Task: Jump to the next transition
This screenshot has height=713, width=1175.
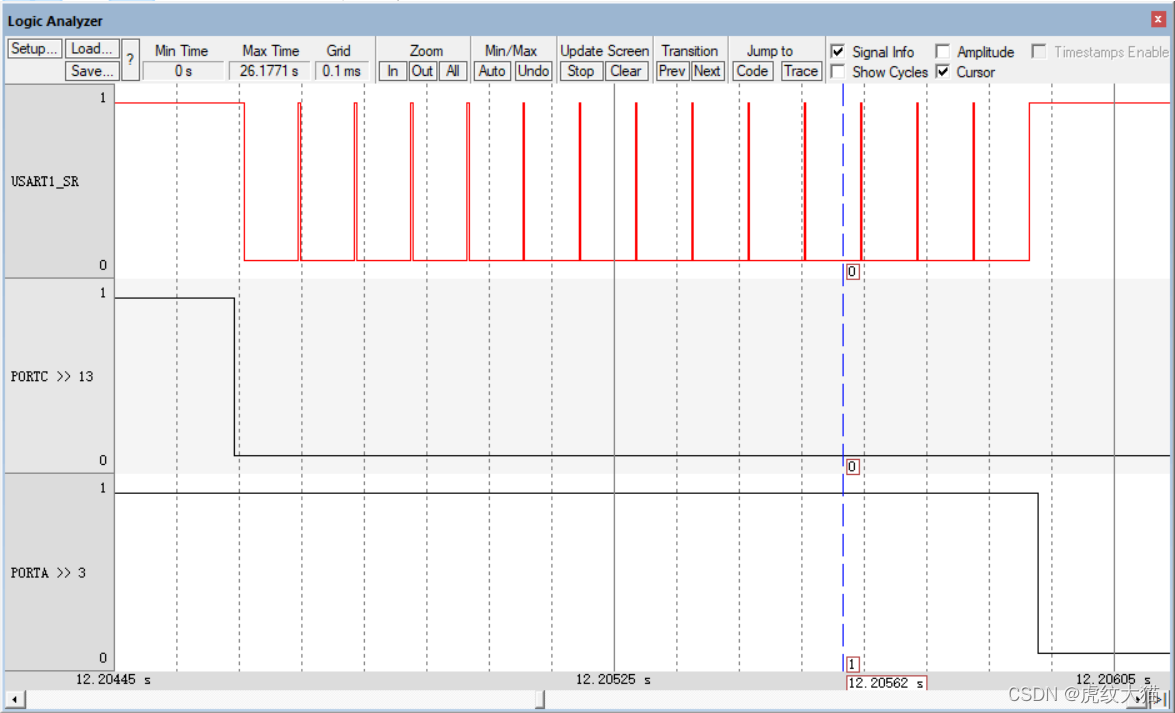Action: tap(707, 71)
